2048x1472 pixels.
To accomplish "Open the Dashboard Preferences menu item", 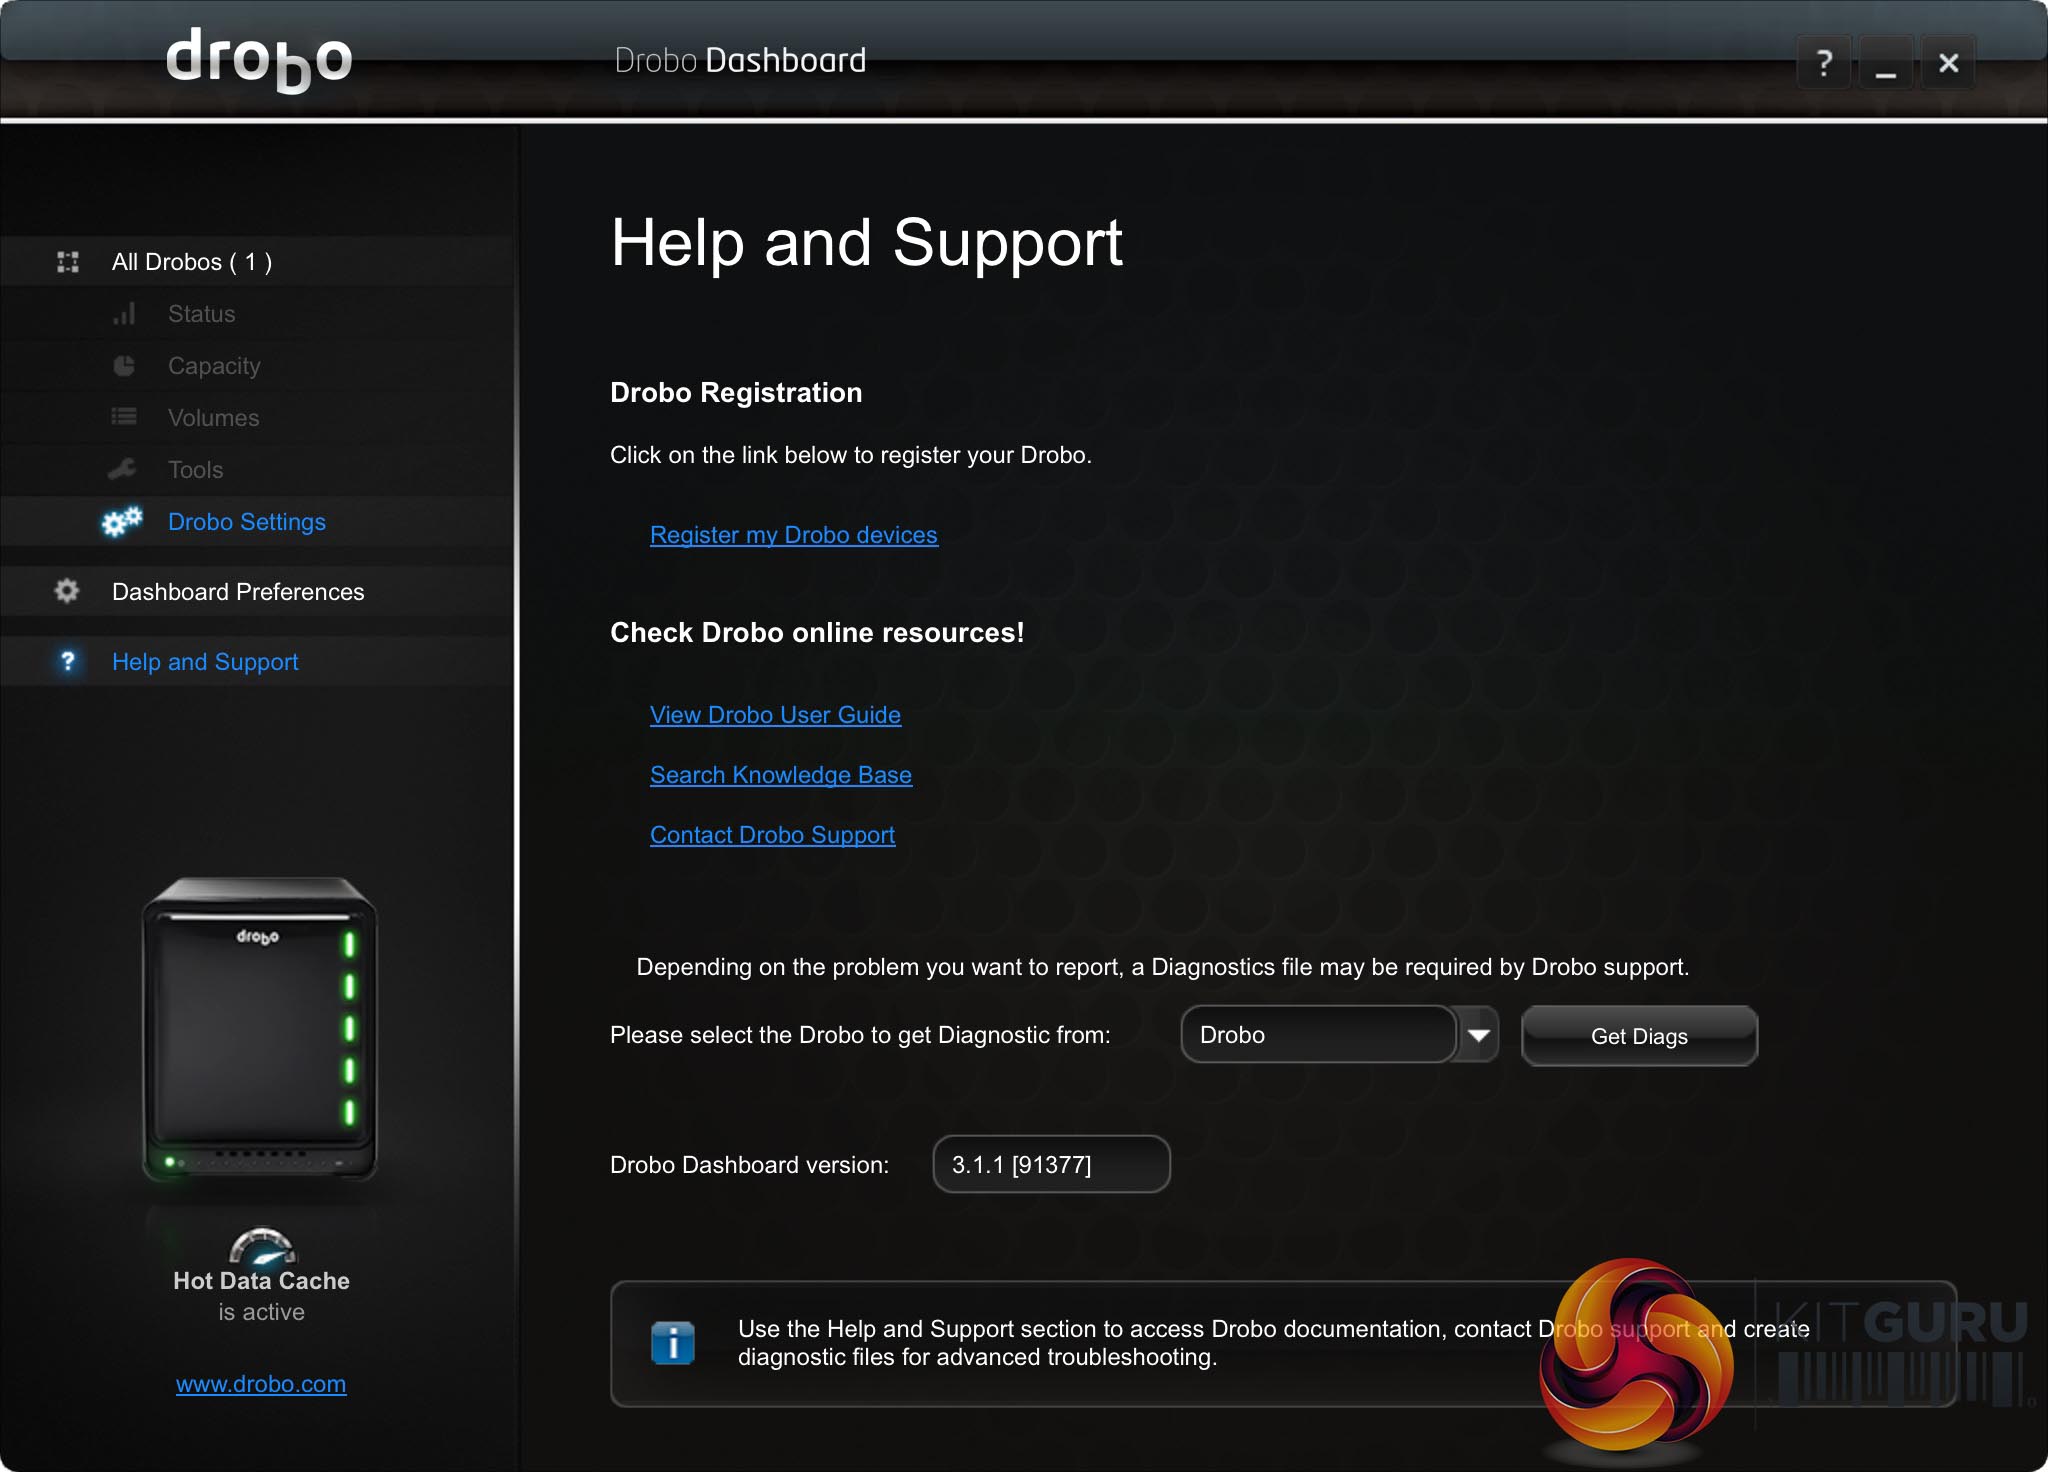I will (x=238, y=592).
